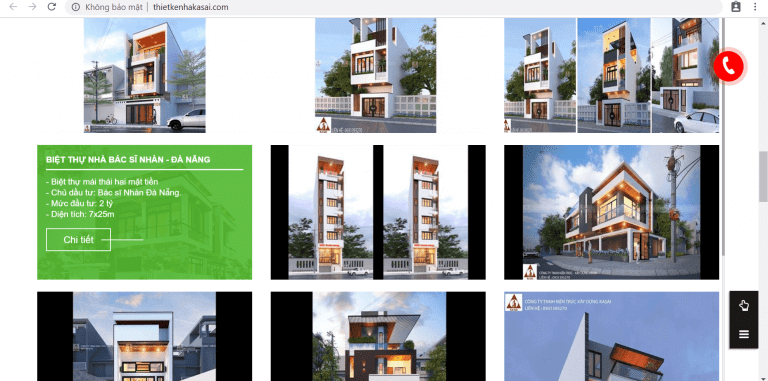The width and height of the screenshot is (768, 381).
Task: Click the site info circle icon
Action: (x=75, y=7)
